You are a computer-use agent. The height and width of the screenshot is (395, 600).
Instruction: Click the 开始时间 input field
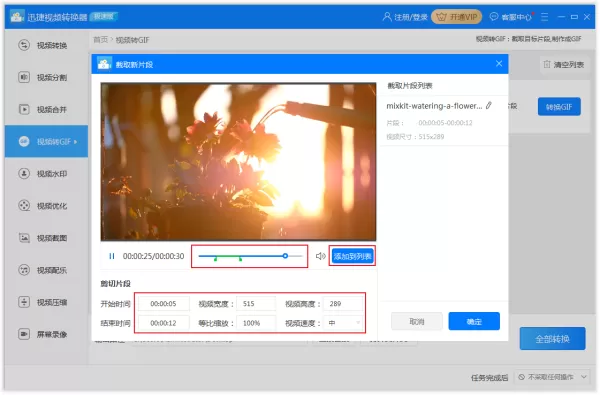163,304
